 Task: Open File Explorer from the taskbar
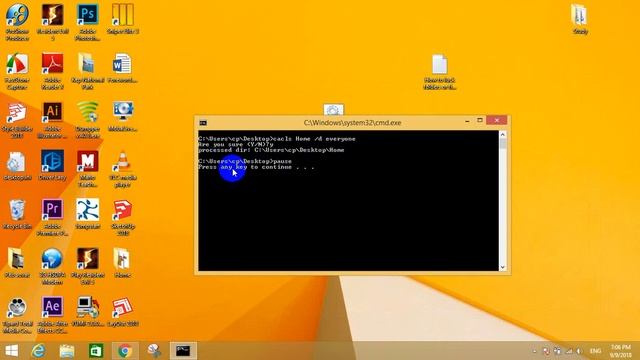pyautogui.click(x=67, y=351)
